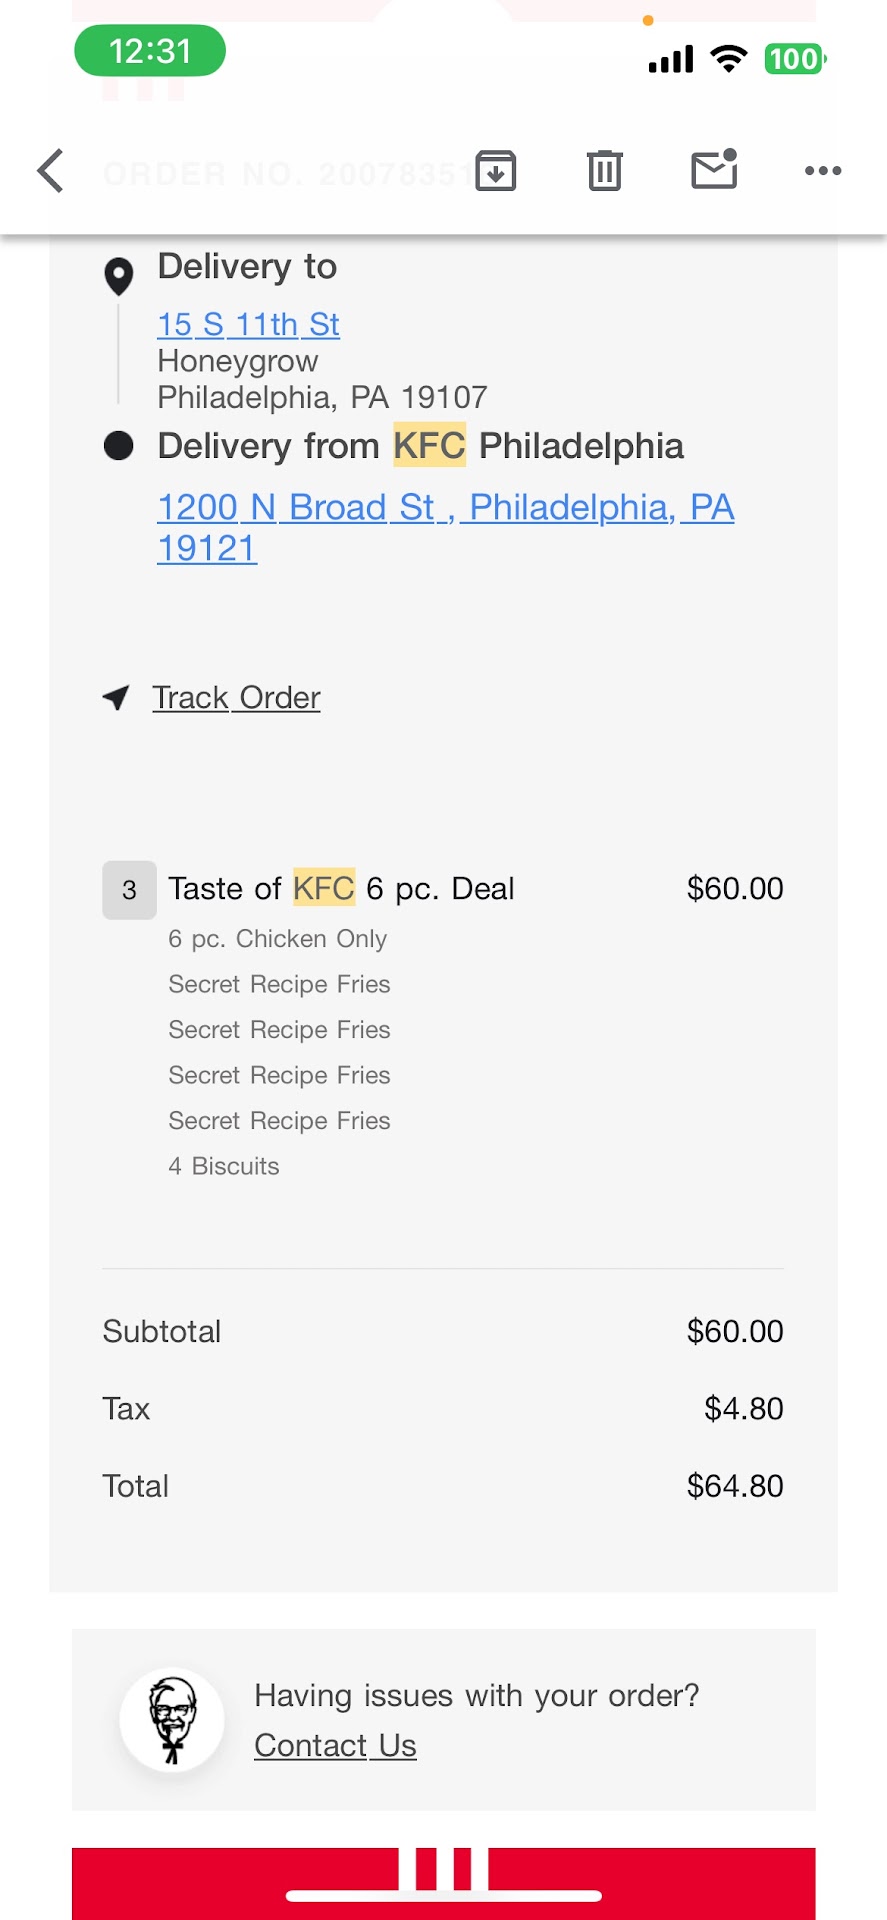Tap the Taste of KFC 6 pc. Deal item

341,888
